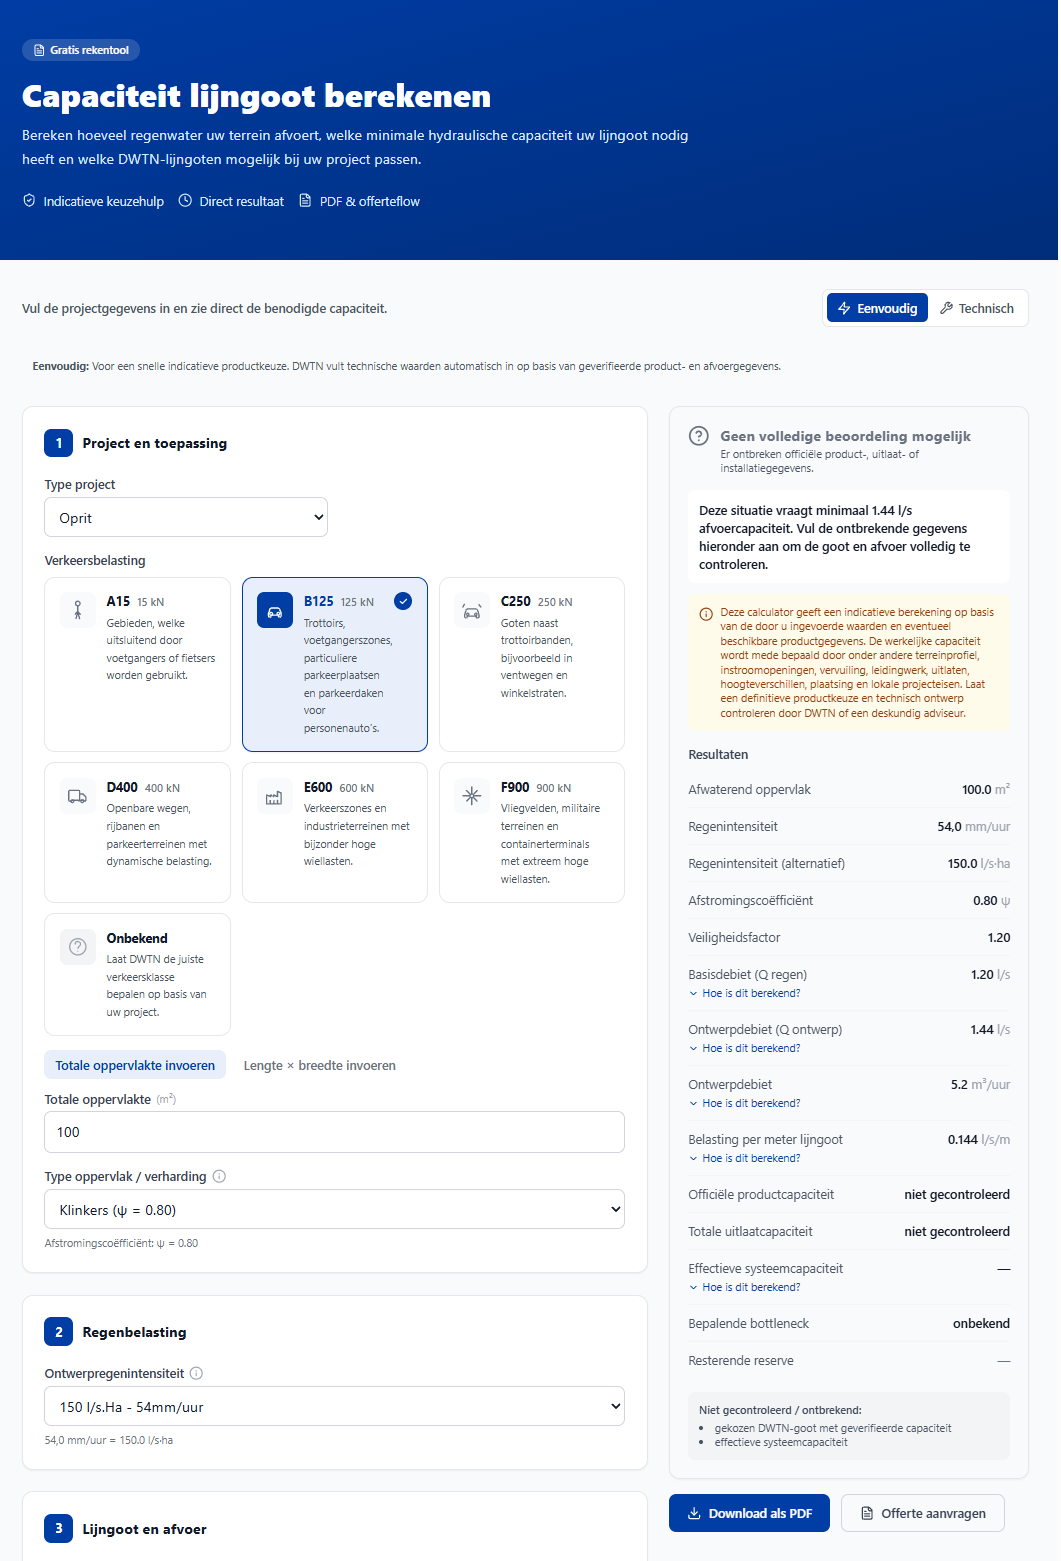Click the Afwaterend oppervlak value 100.0 m²

coord(986,789)
